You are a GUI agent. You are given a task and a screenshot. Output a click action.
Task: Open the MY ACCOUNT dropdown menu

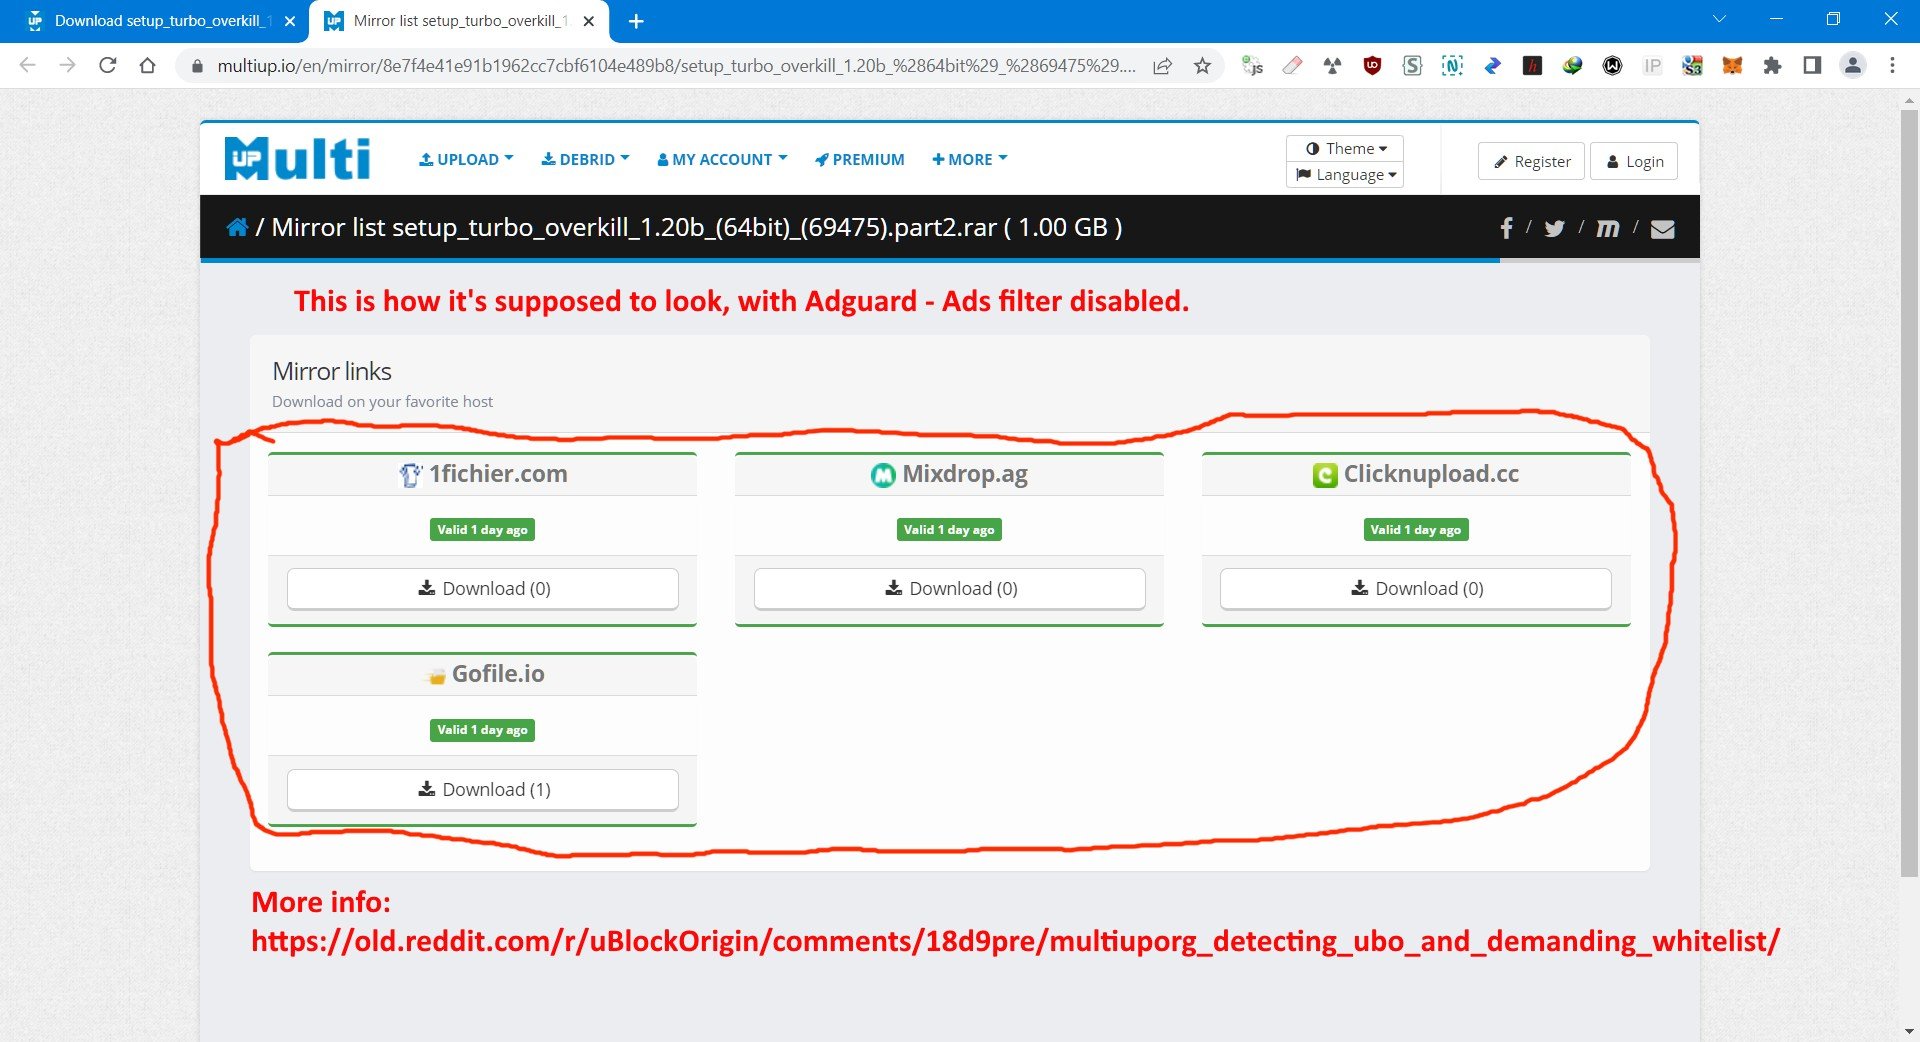click(721, 159)
